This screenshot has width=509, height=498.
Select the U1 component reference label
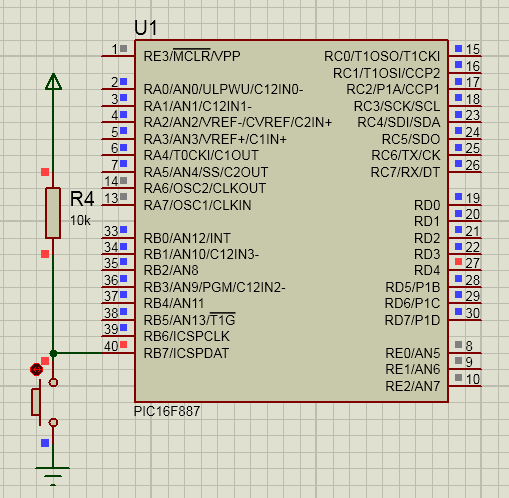pyautogui.click(x=146, y=28)
